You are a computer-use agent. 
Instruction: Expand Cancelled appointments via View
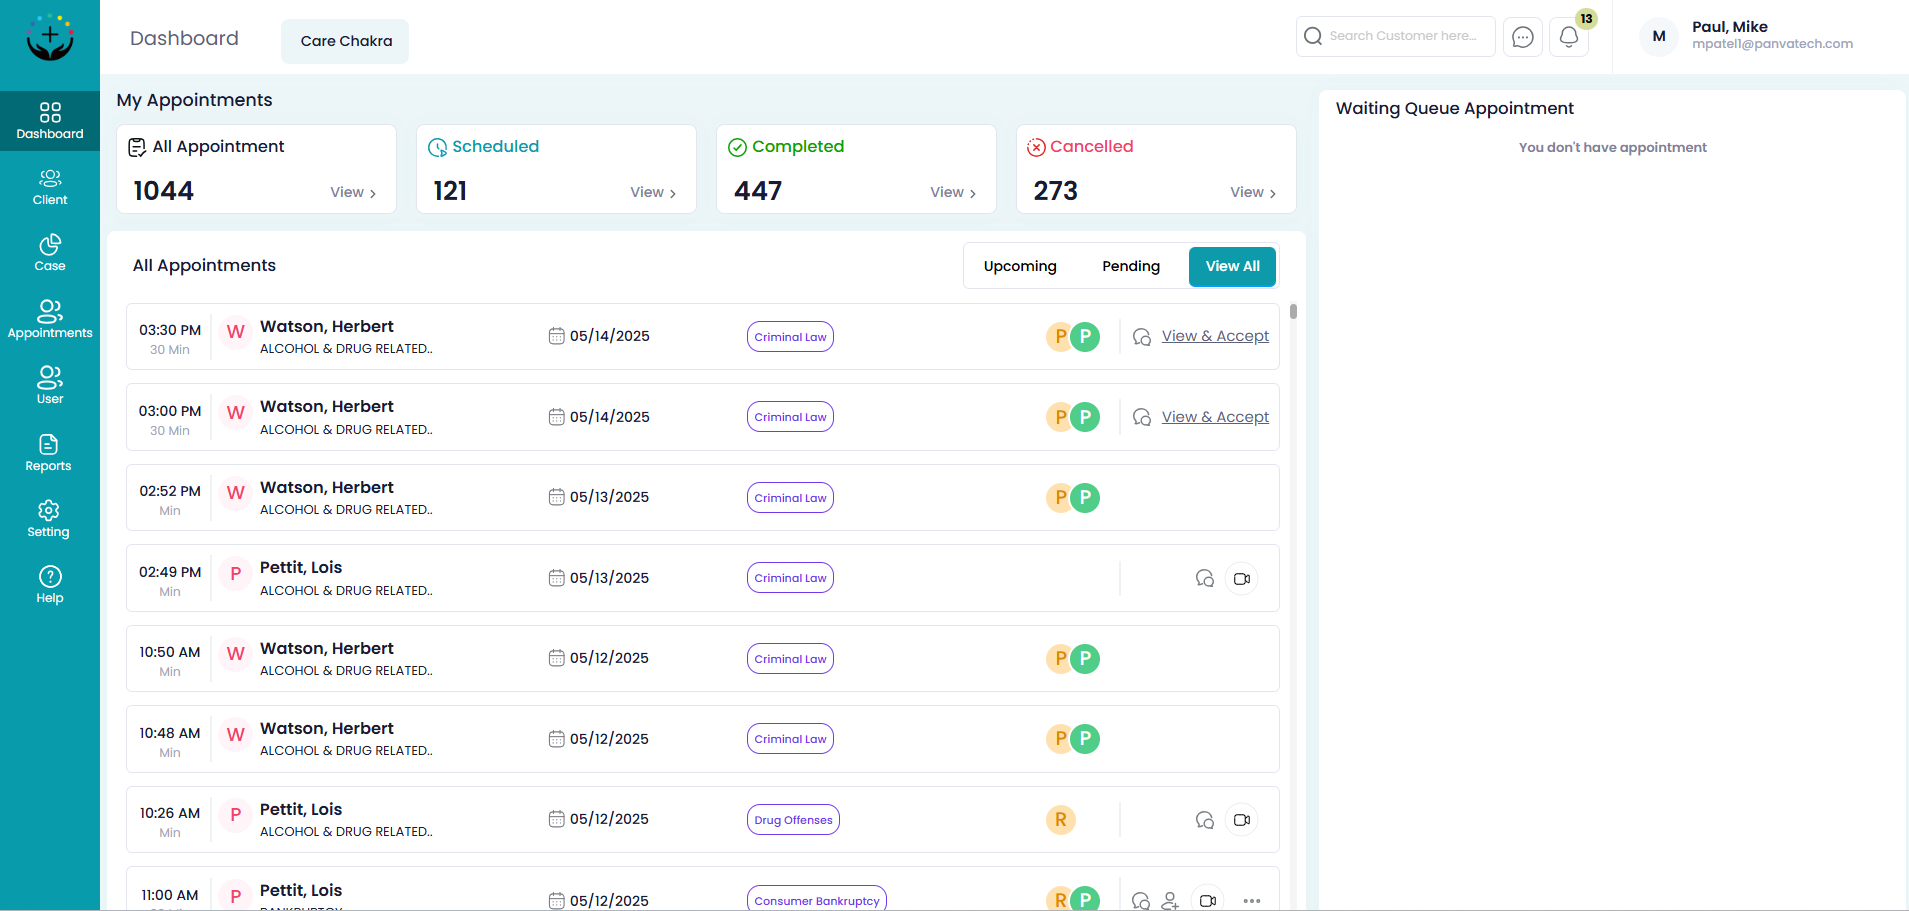click(1252, 192)
